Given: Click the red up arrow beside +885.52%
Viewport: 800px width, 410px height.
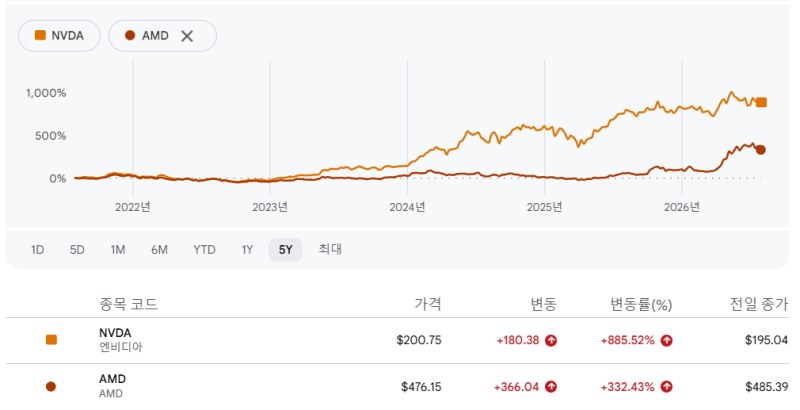Looking at the screenshot, I should click(666, 340).
